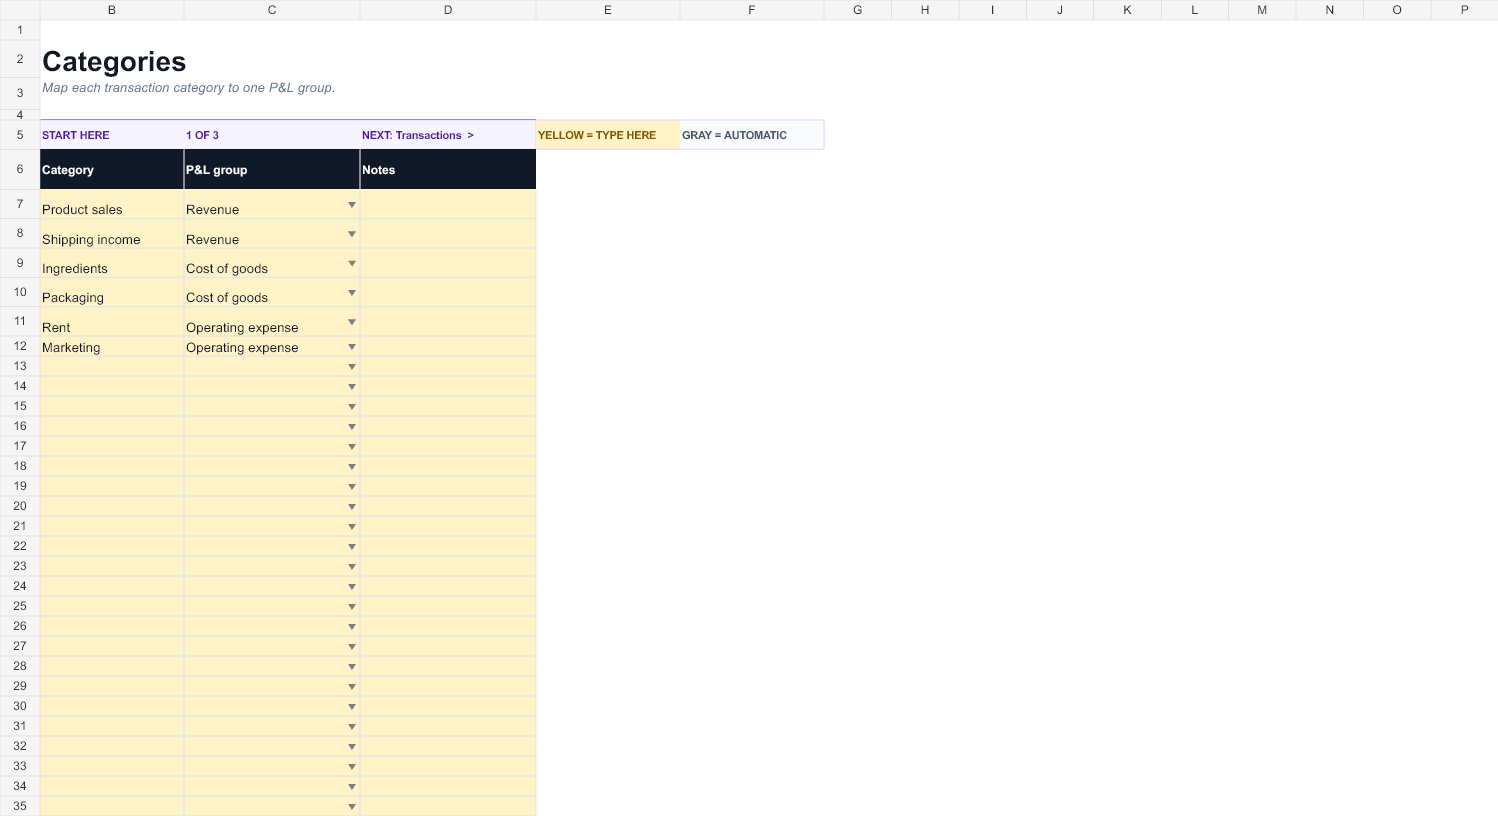
Task: Select the START HERE cell
Action: [x=112, y=135]
